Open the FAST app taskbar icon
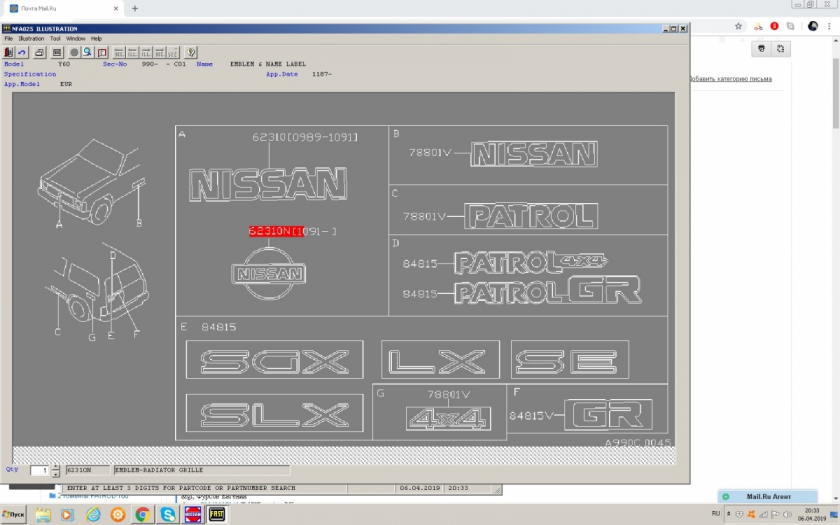 pos(217,515)
